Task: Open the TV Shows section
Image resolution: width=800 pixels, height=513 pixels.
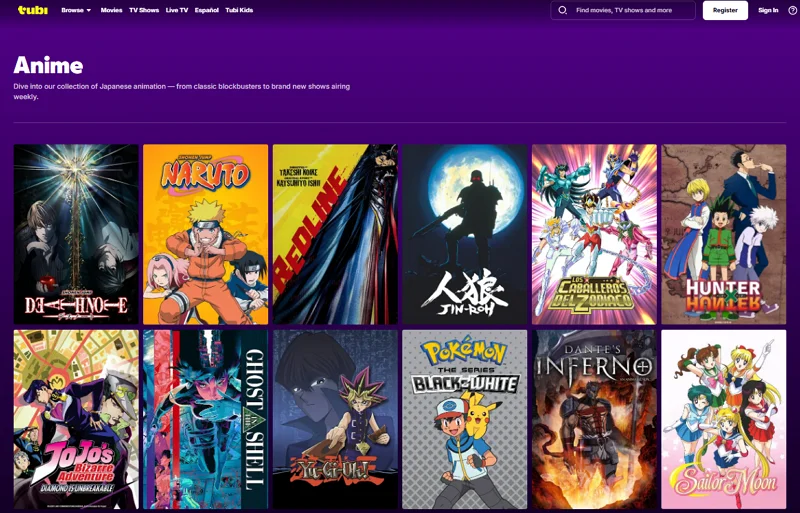Action: pyautogui.click(x=144, y=10)
